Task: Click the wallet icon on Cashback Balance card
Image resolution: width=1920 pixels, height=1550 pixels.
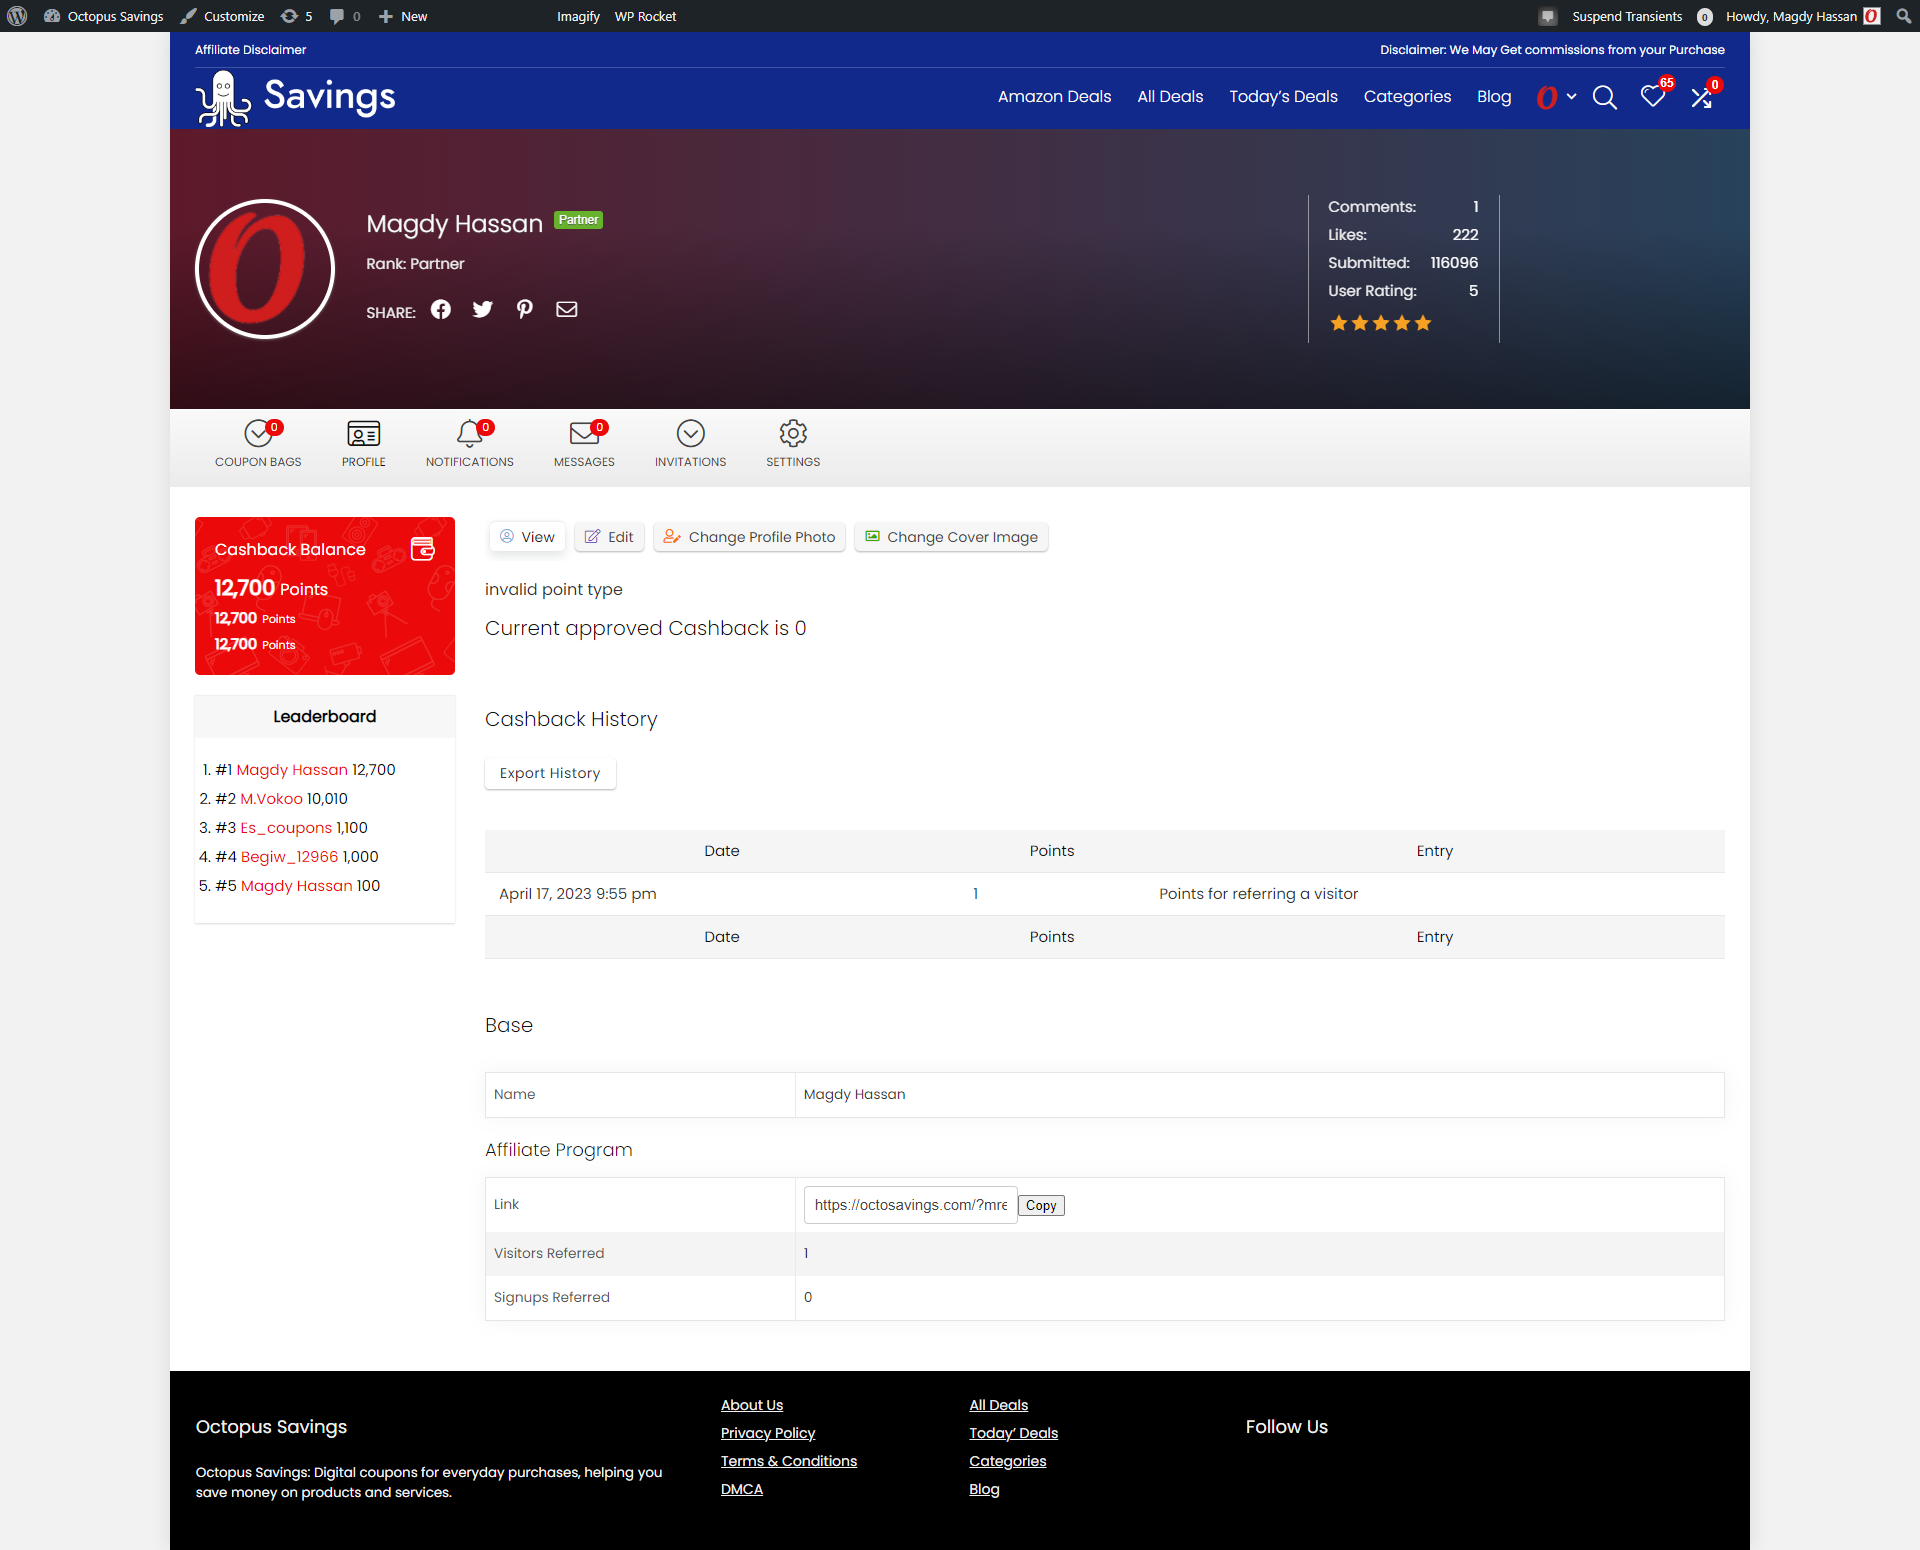Action: (x=423, y=549)
